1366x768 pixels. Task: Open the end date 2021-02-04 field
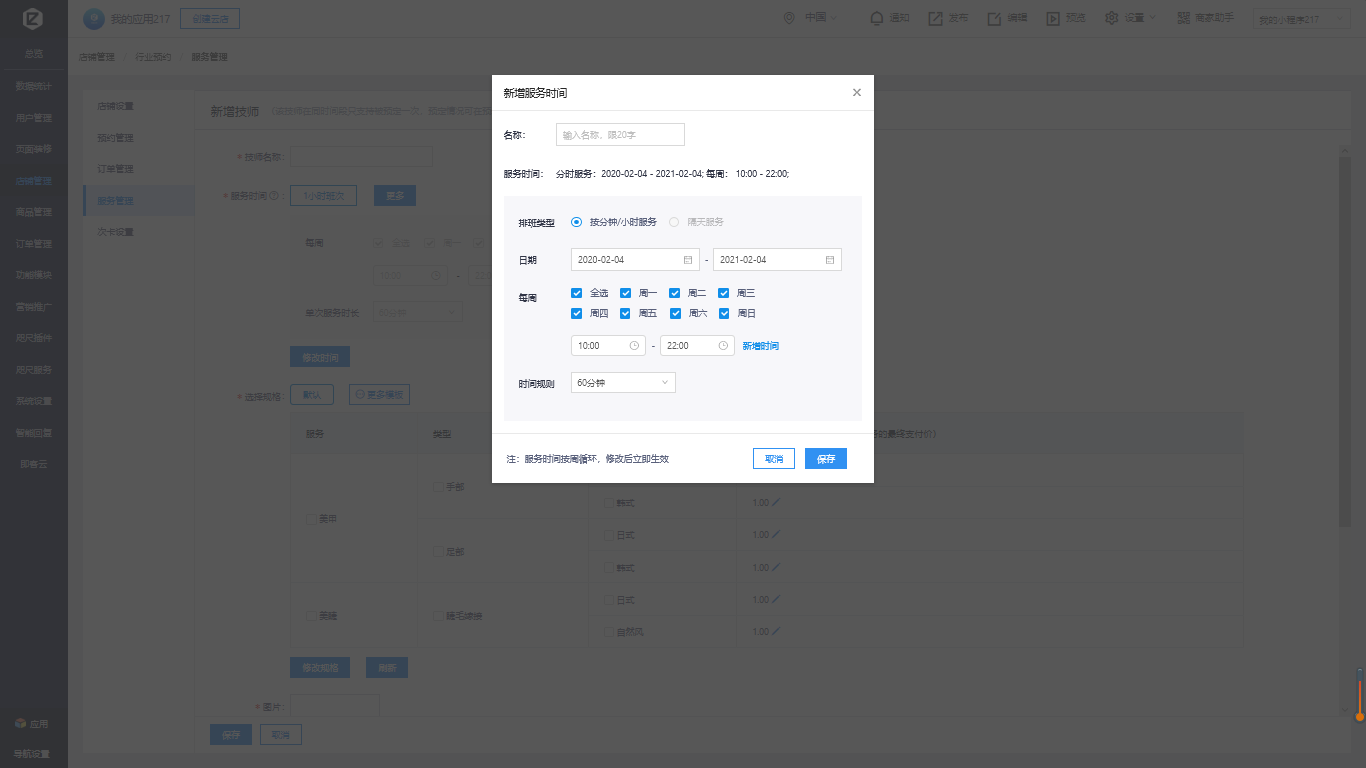coord(777,259)
